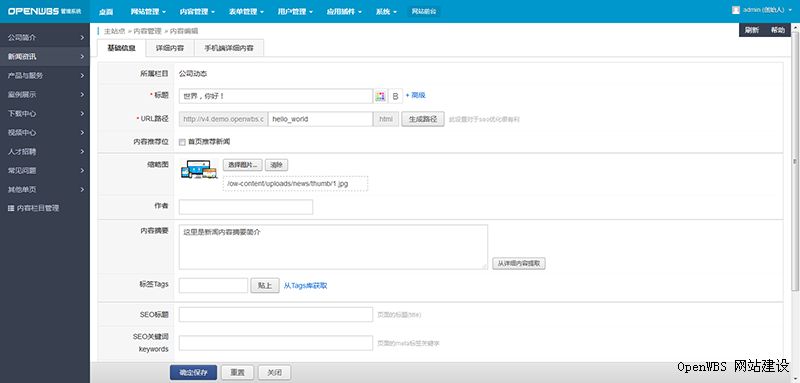
Task: Click the 内容栏目管理 grid icon
Action: point(11,208)
